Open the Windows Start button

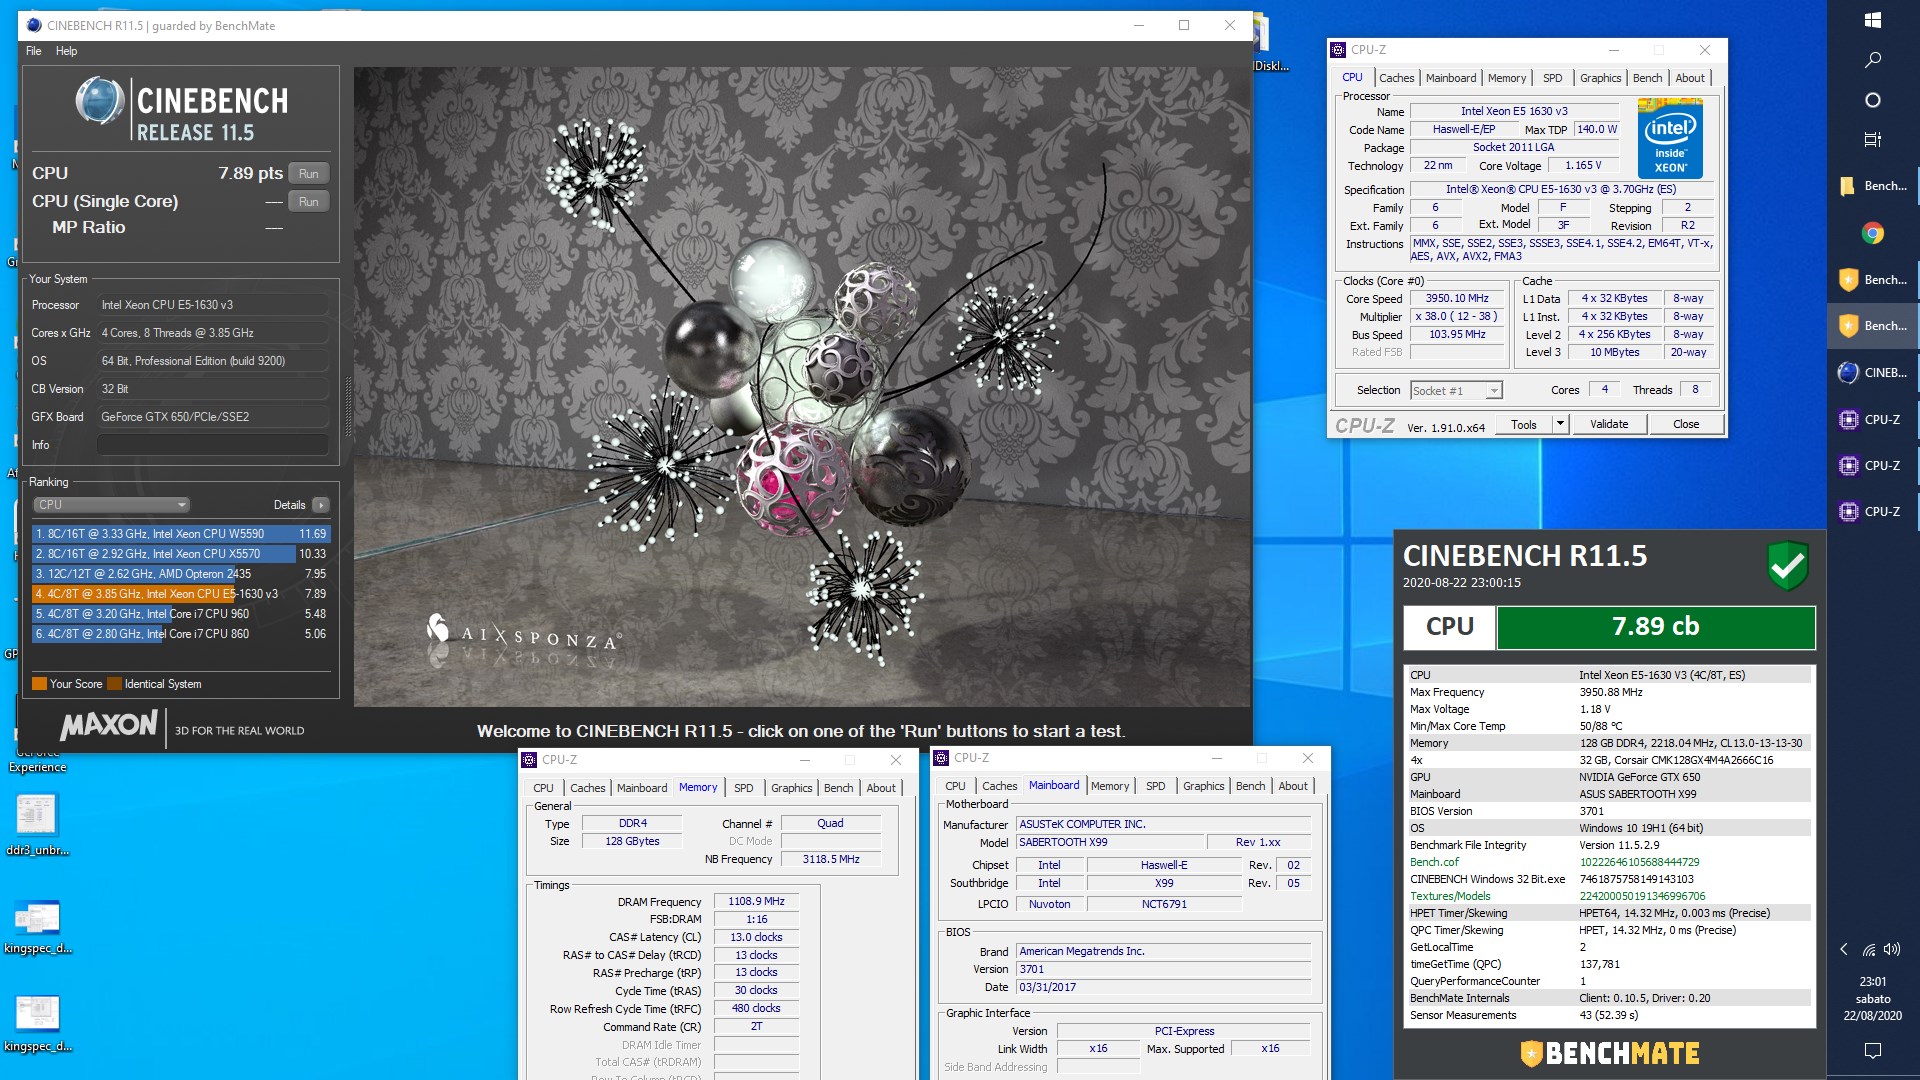click(1873, 20)
